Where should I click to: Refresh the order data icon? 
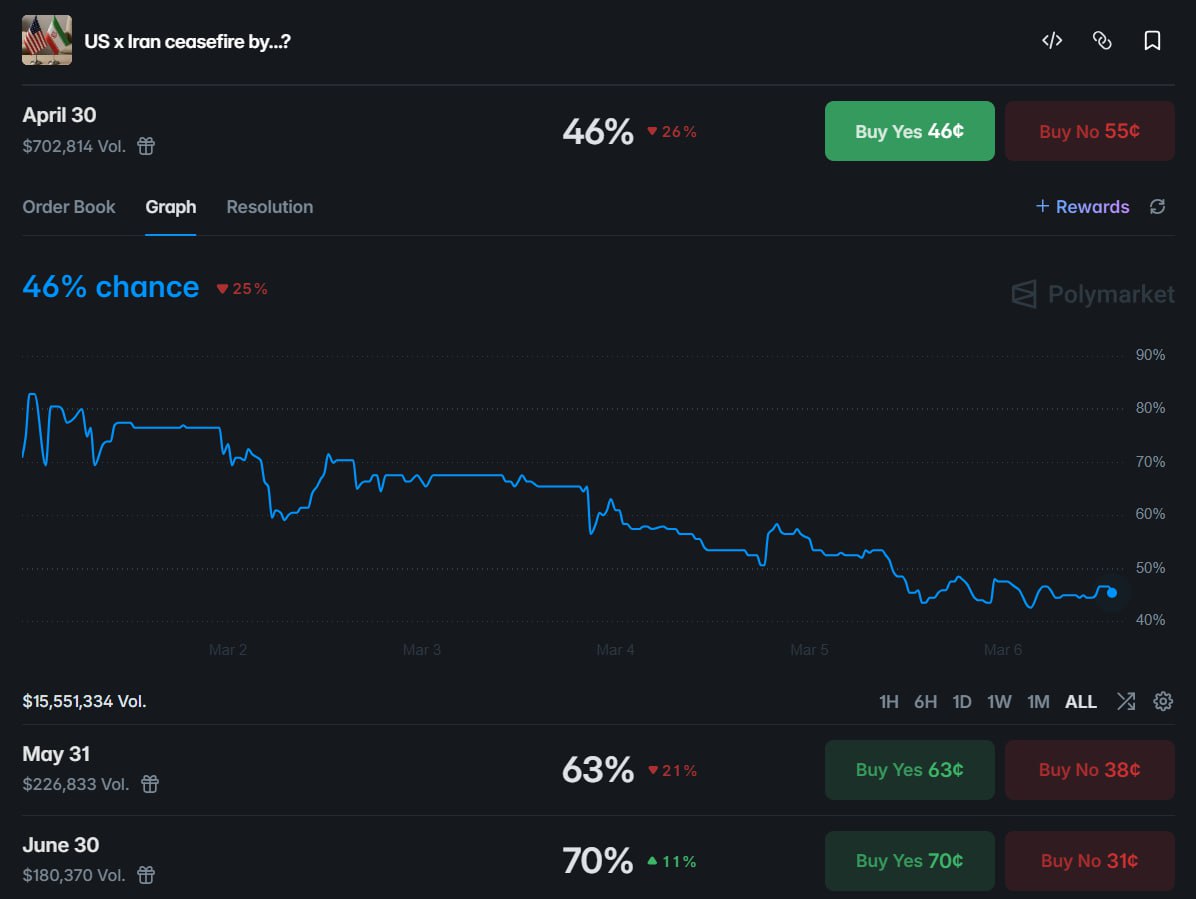click(1157, 207)
